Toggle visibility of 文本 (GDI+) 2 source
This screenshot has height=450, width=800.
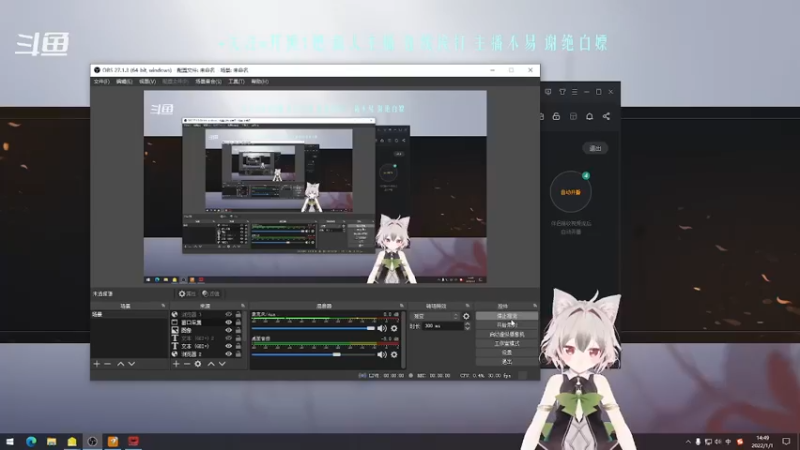click(x=229, y=338)
